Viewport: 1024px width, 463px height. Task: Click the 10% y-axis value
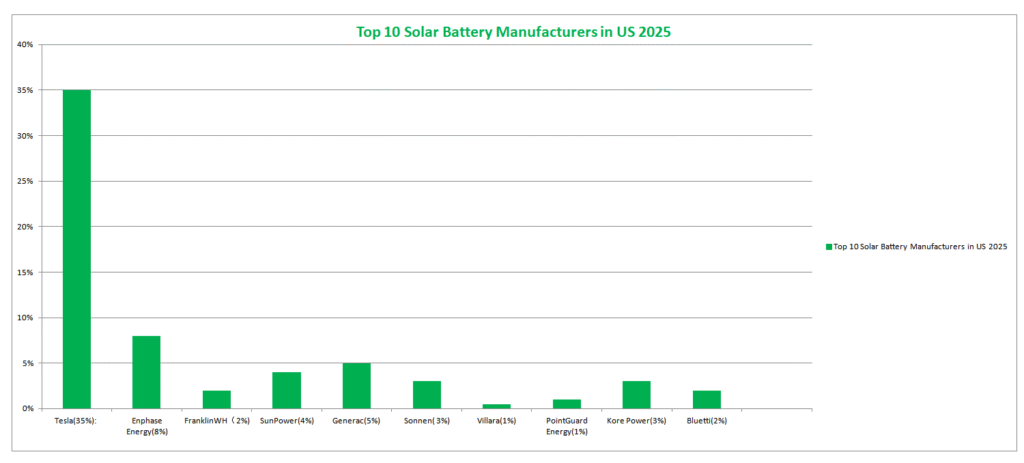click(x=26, y=317)
